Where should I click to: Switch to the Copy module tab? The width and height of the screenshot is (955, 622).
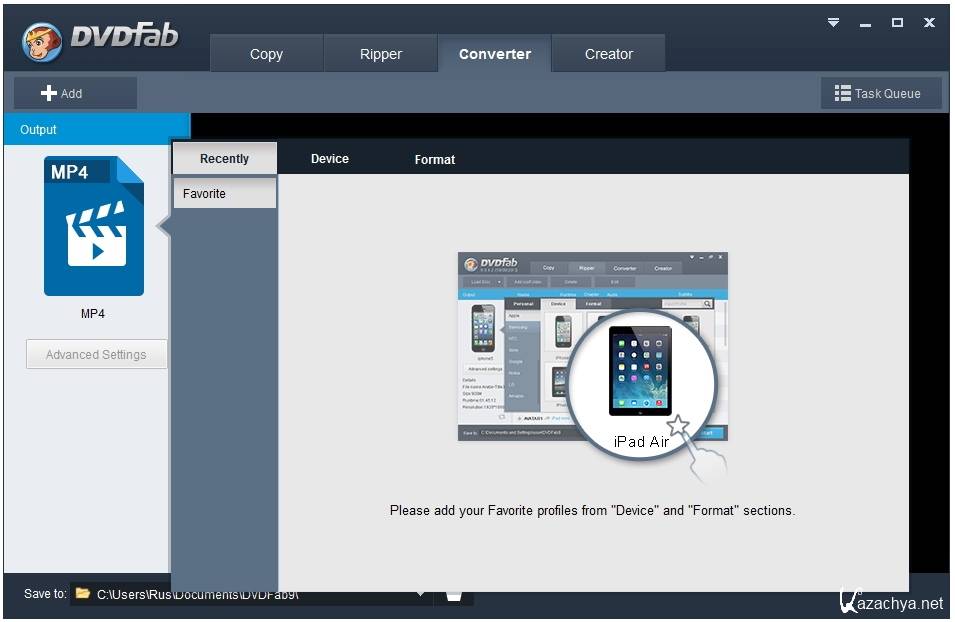click(x=266, y=54)
